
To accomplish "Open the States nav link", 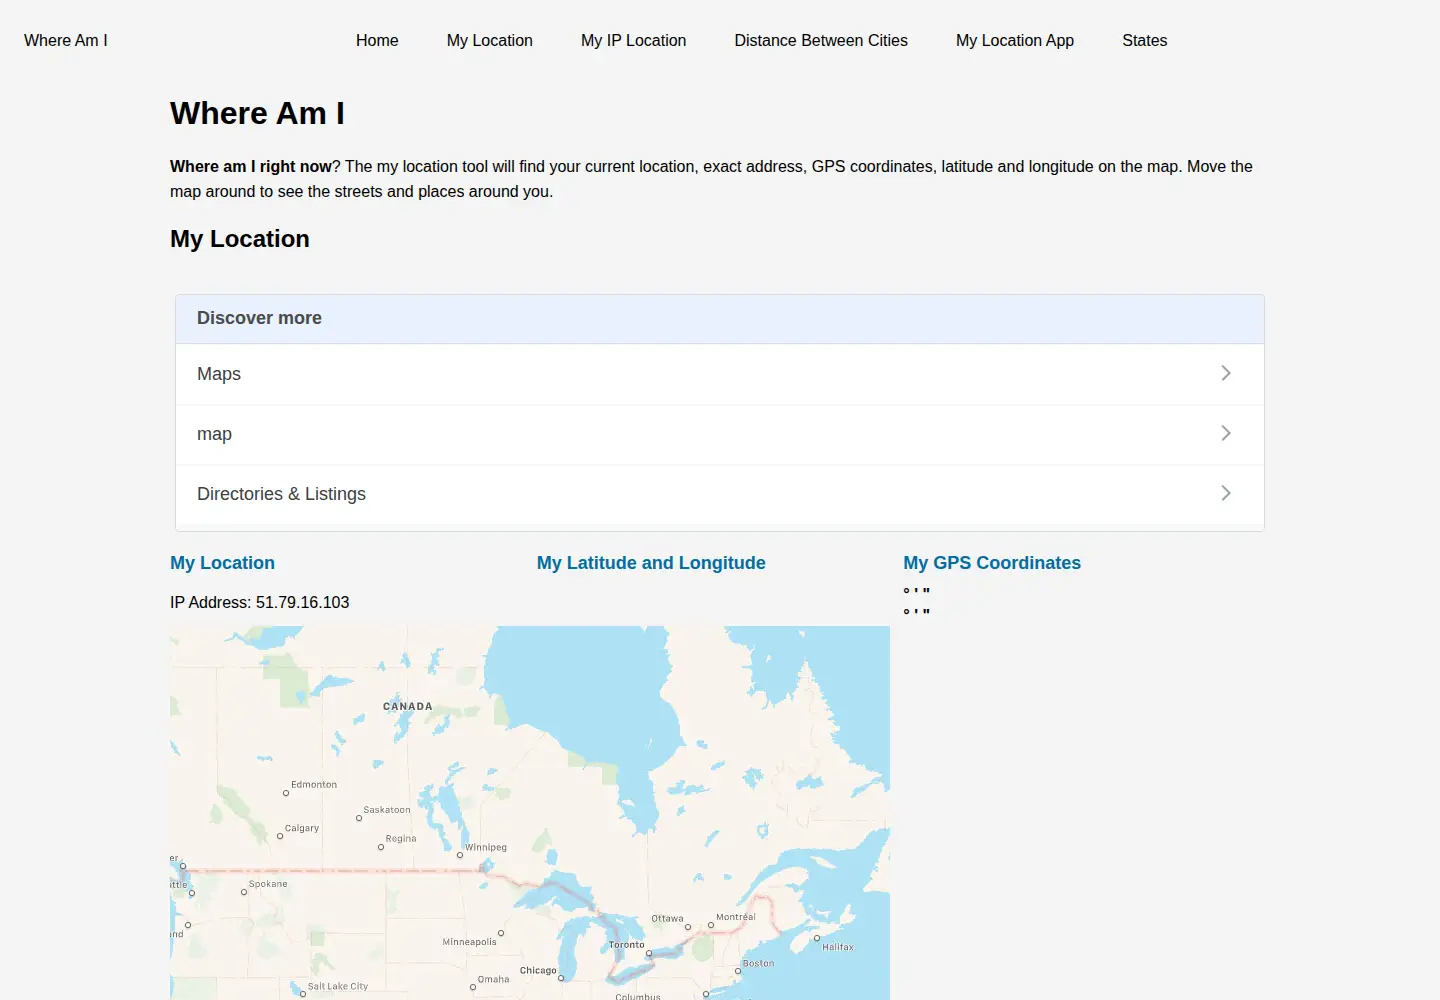I will tap(1145, 41).
